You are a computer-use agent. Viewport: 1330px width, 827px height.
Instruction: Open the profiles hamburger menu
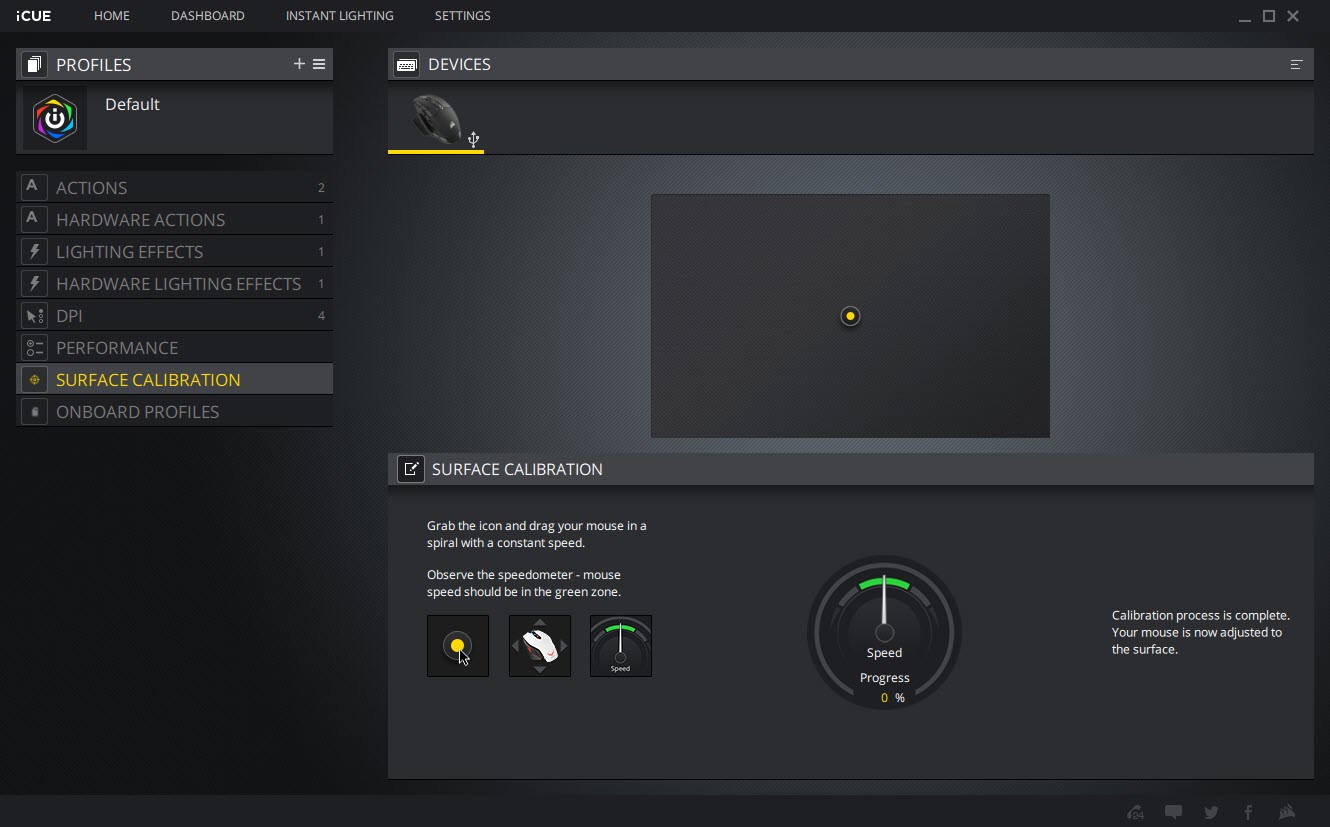click(319, 64)
